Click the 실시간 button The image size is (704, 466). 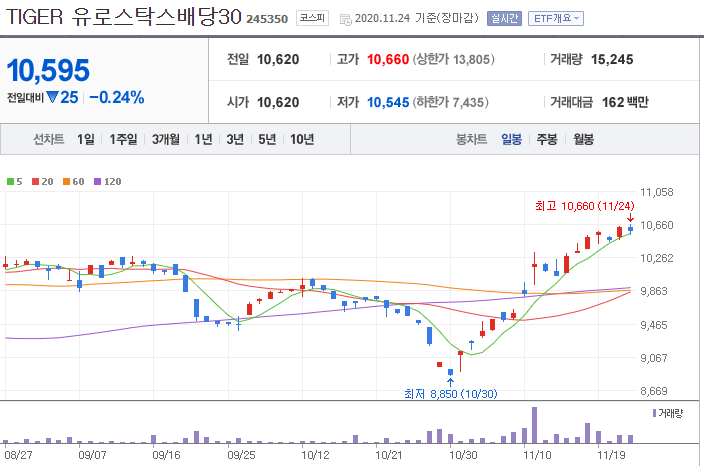click(504, 18)
